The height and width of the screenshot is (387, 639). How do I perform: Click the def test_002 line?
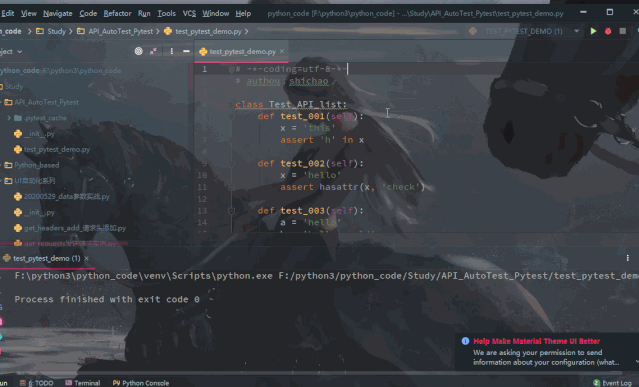[310, 164]
